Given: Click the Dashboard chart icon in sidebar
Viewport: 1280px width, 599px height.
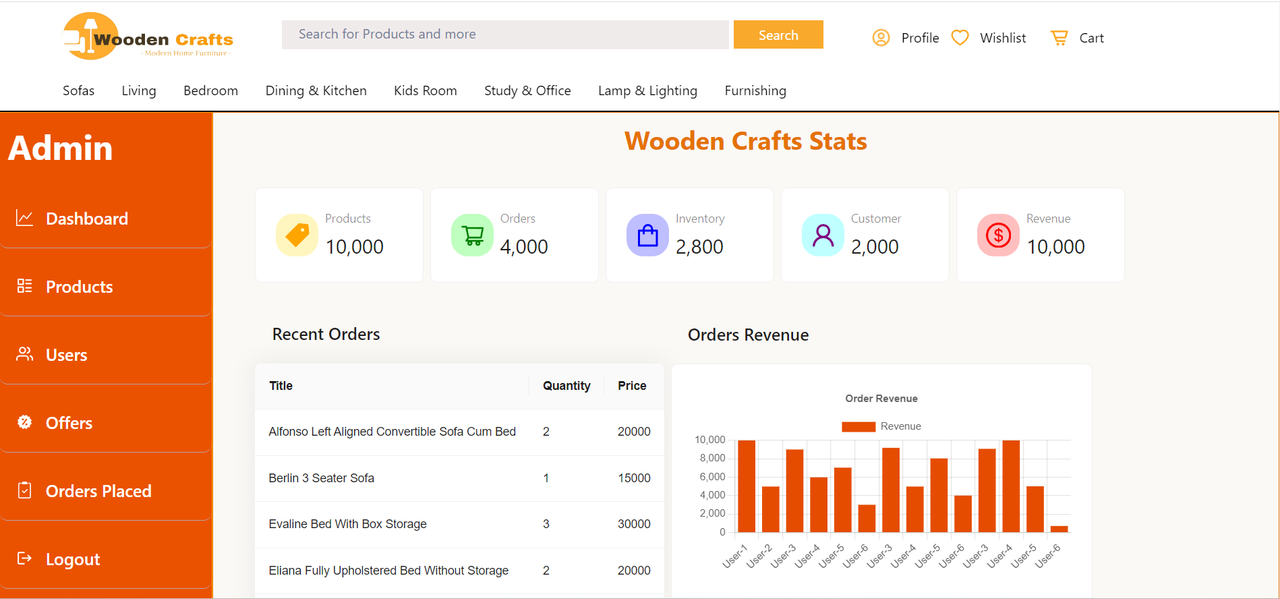Looking at the screenshot, I should (x=25, y=218).
